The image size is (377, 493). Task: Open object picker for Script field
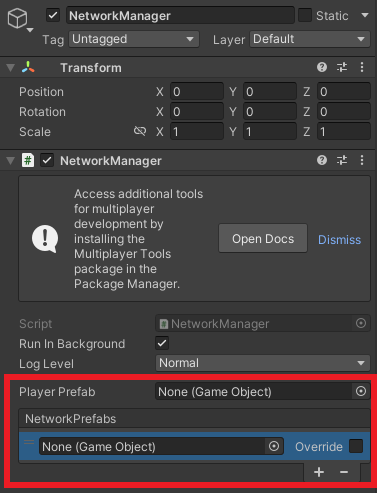(x=361, y=323)
